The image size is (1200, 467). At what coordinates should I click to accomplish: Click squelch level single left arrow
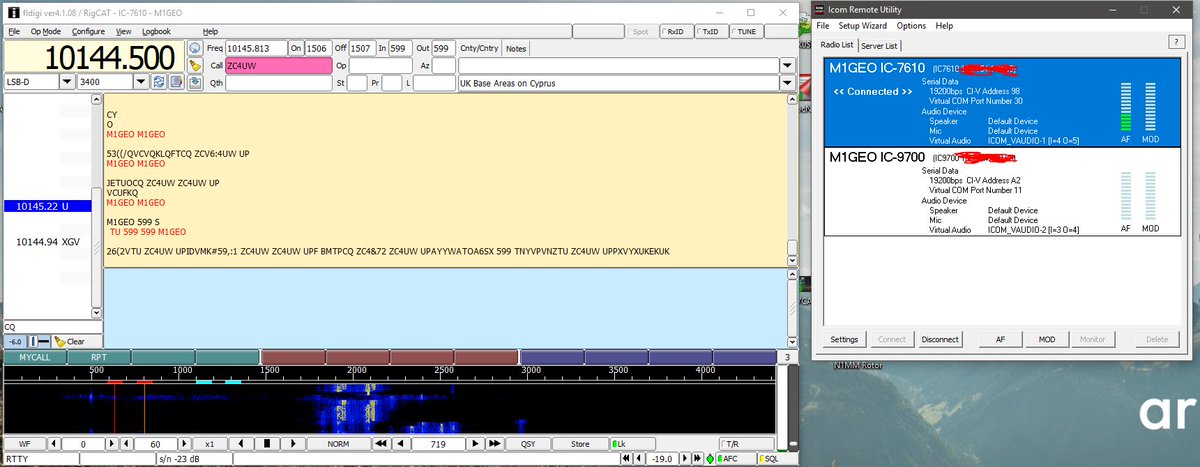(x=639, y=460)
